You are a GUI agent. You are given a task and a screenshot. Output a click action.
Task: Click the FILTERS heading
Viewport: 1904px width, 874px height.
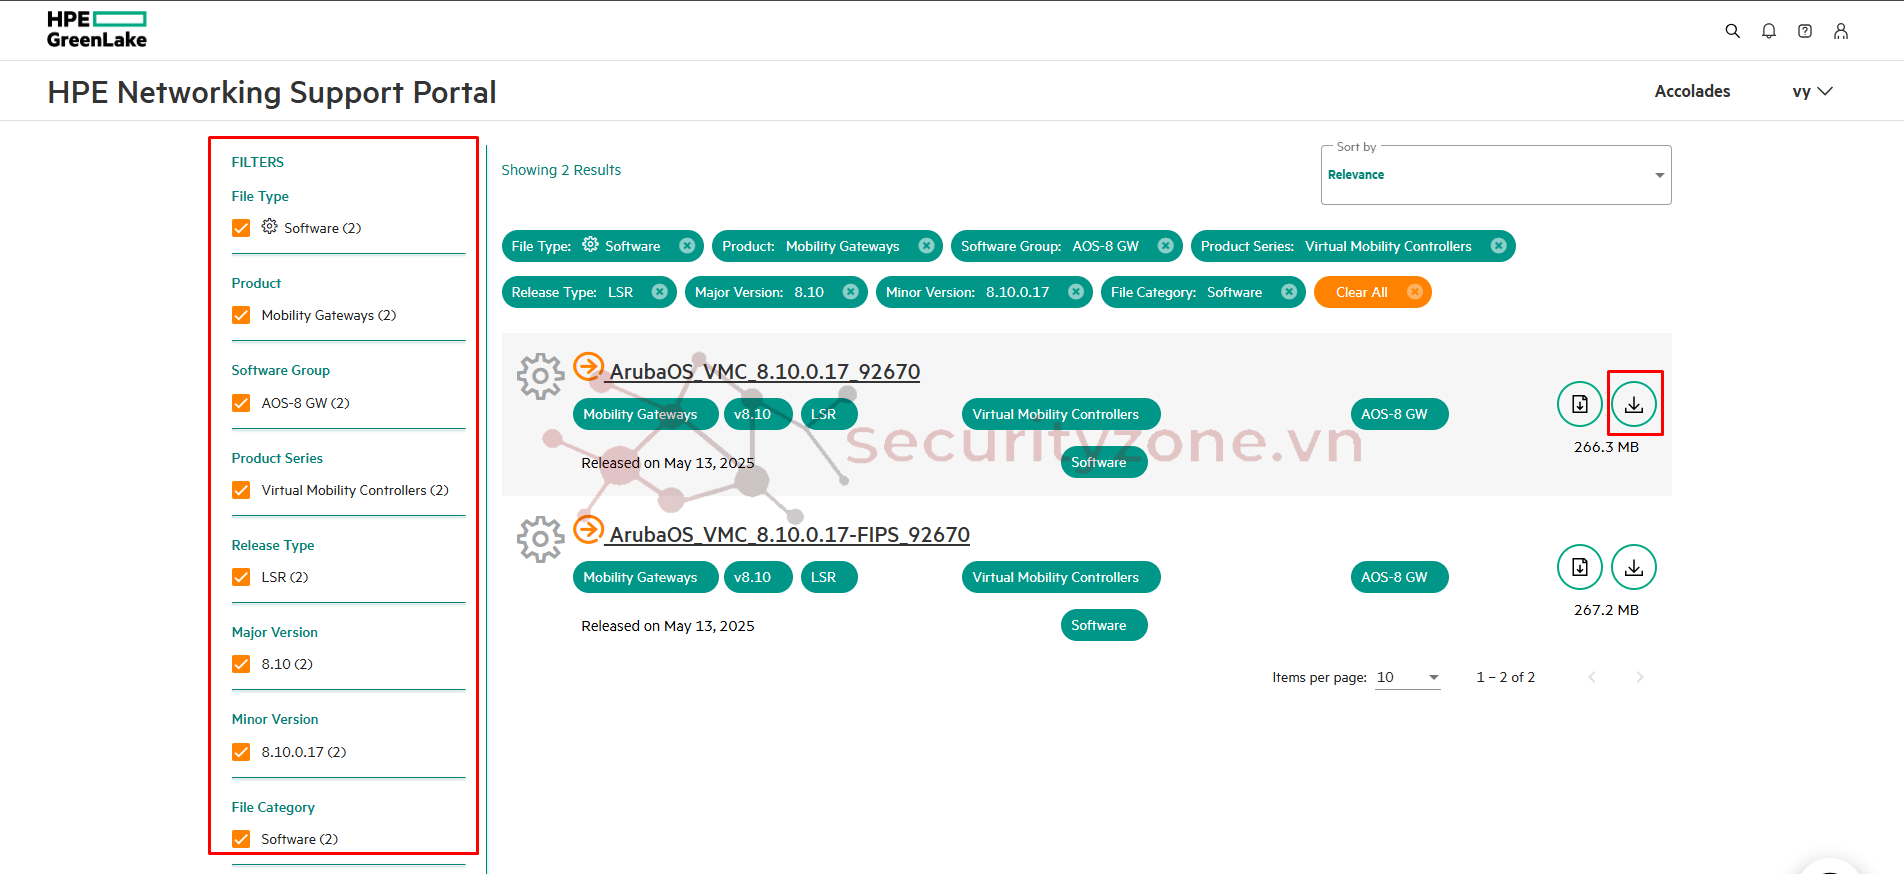click(258, 162)
